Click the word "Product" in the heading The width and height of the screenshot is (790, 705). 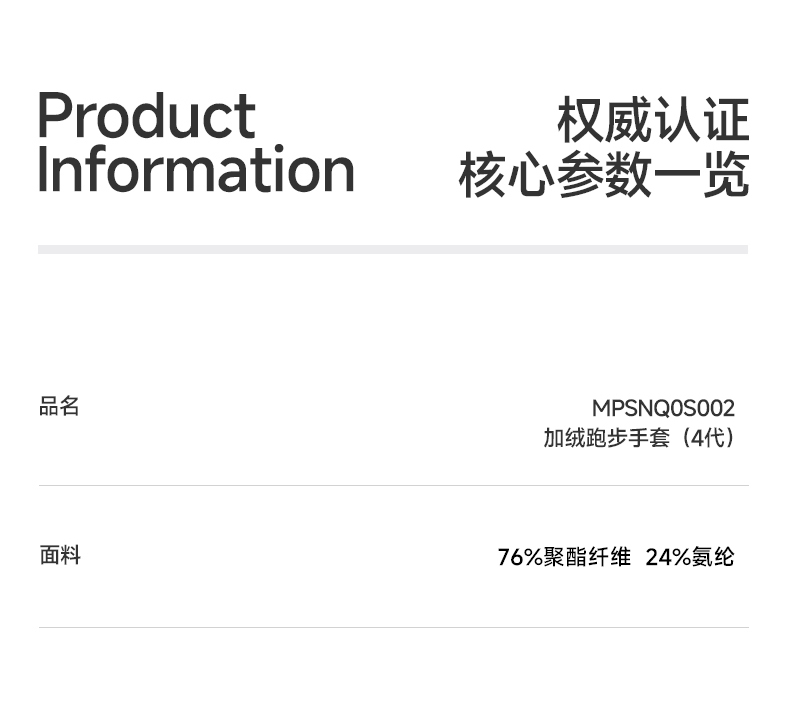pos(146,117)
